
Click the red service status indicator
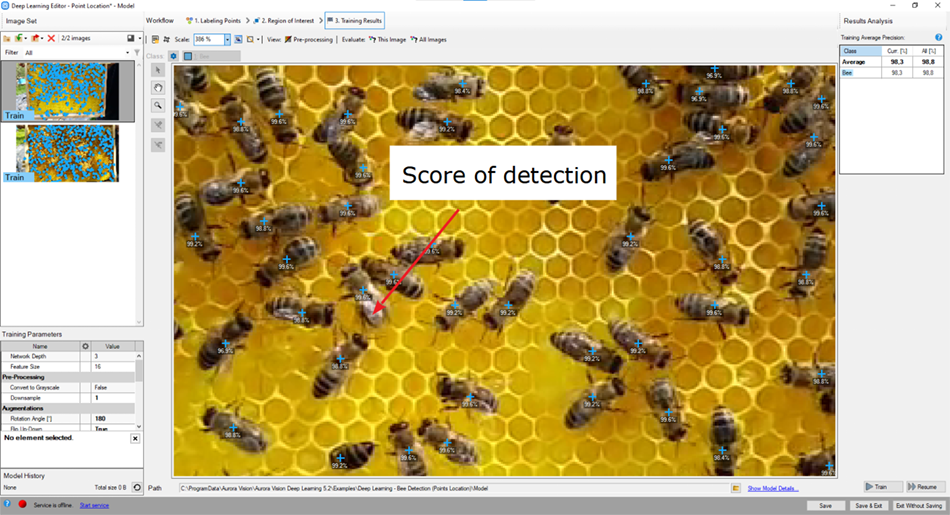(x=22, y=504)
